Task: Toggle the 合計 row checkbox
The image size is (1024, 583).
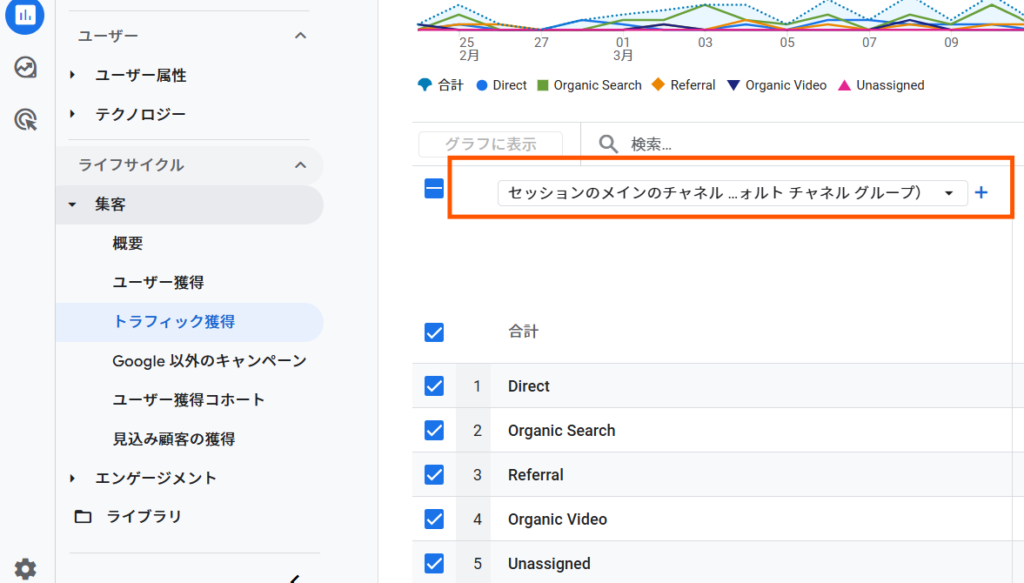Action: [434, 332]
